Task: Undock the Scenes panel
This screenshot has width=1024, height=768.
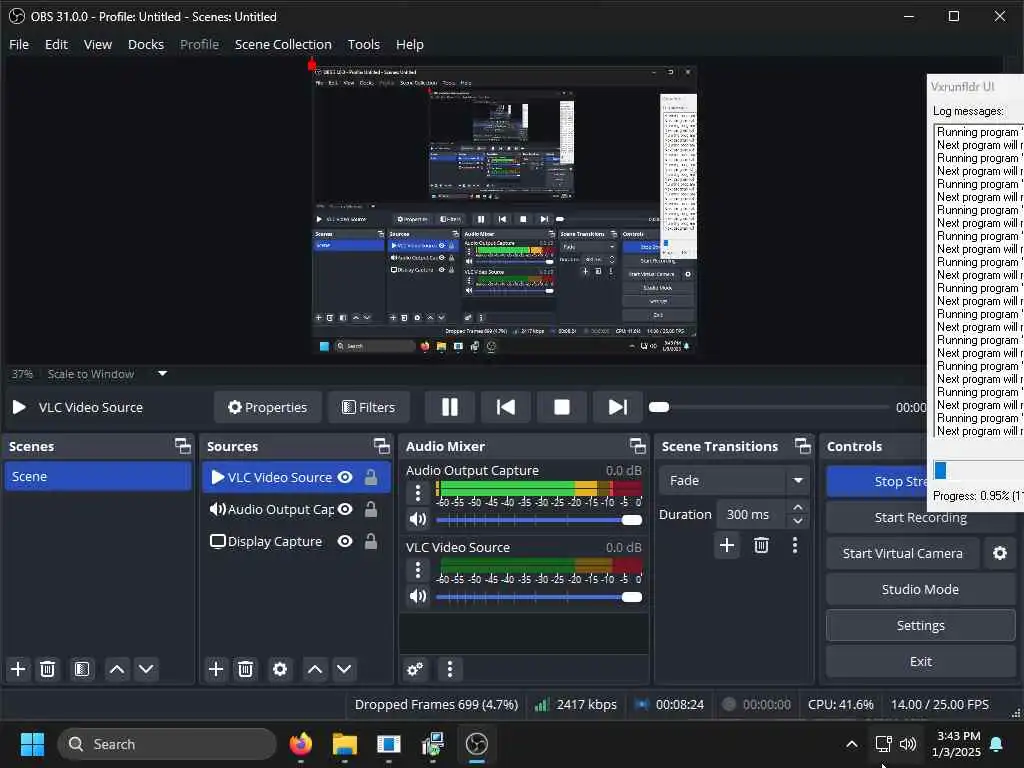Action: pyautogui.click(x=183, y=446)
